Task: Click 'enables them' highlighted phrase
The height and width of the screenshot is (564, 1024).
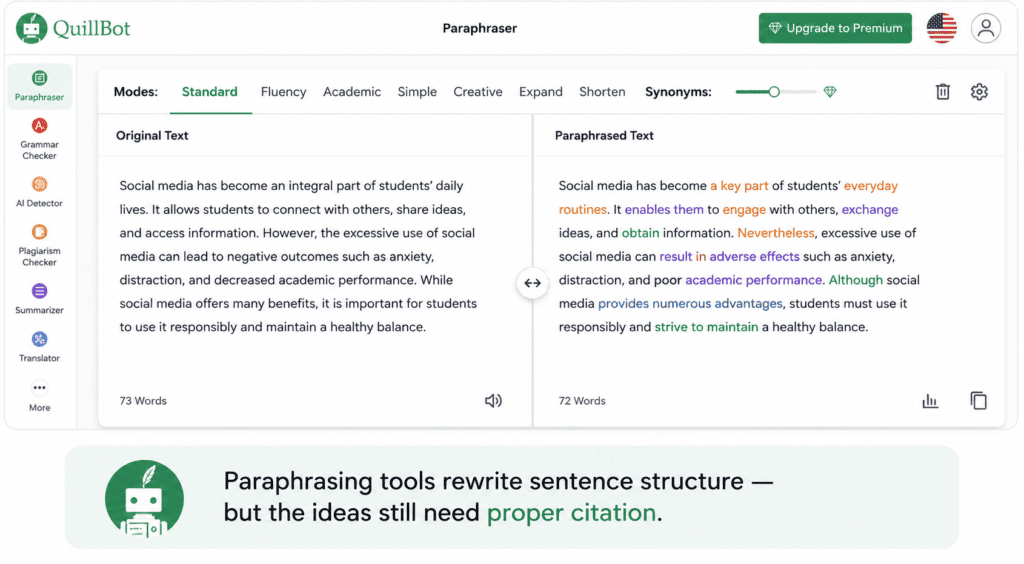Action: coord(664,209)
